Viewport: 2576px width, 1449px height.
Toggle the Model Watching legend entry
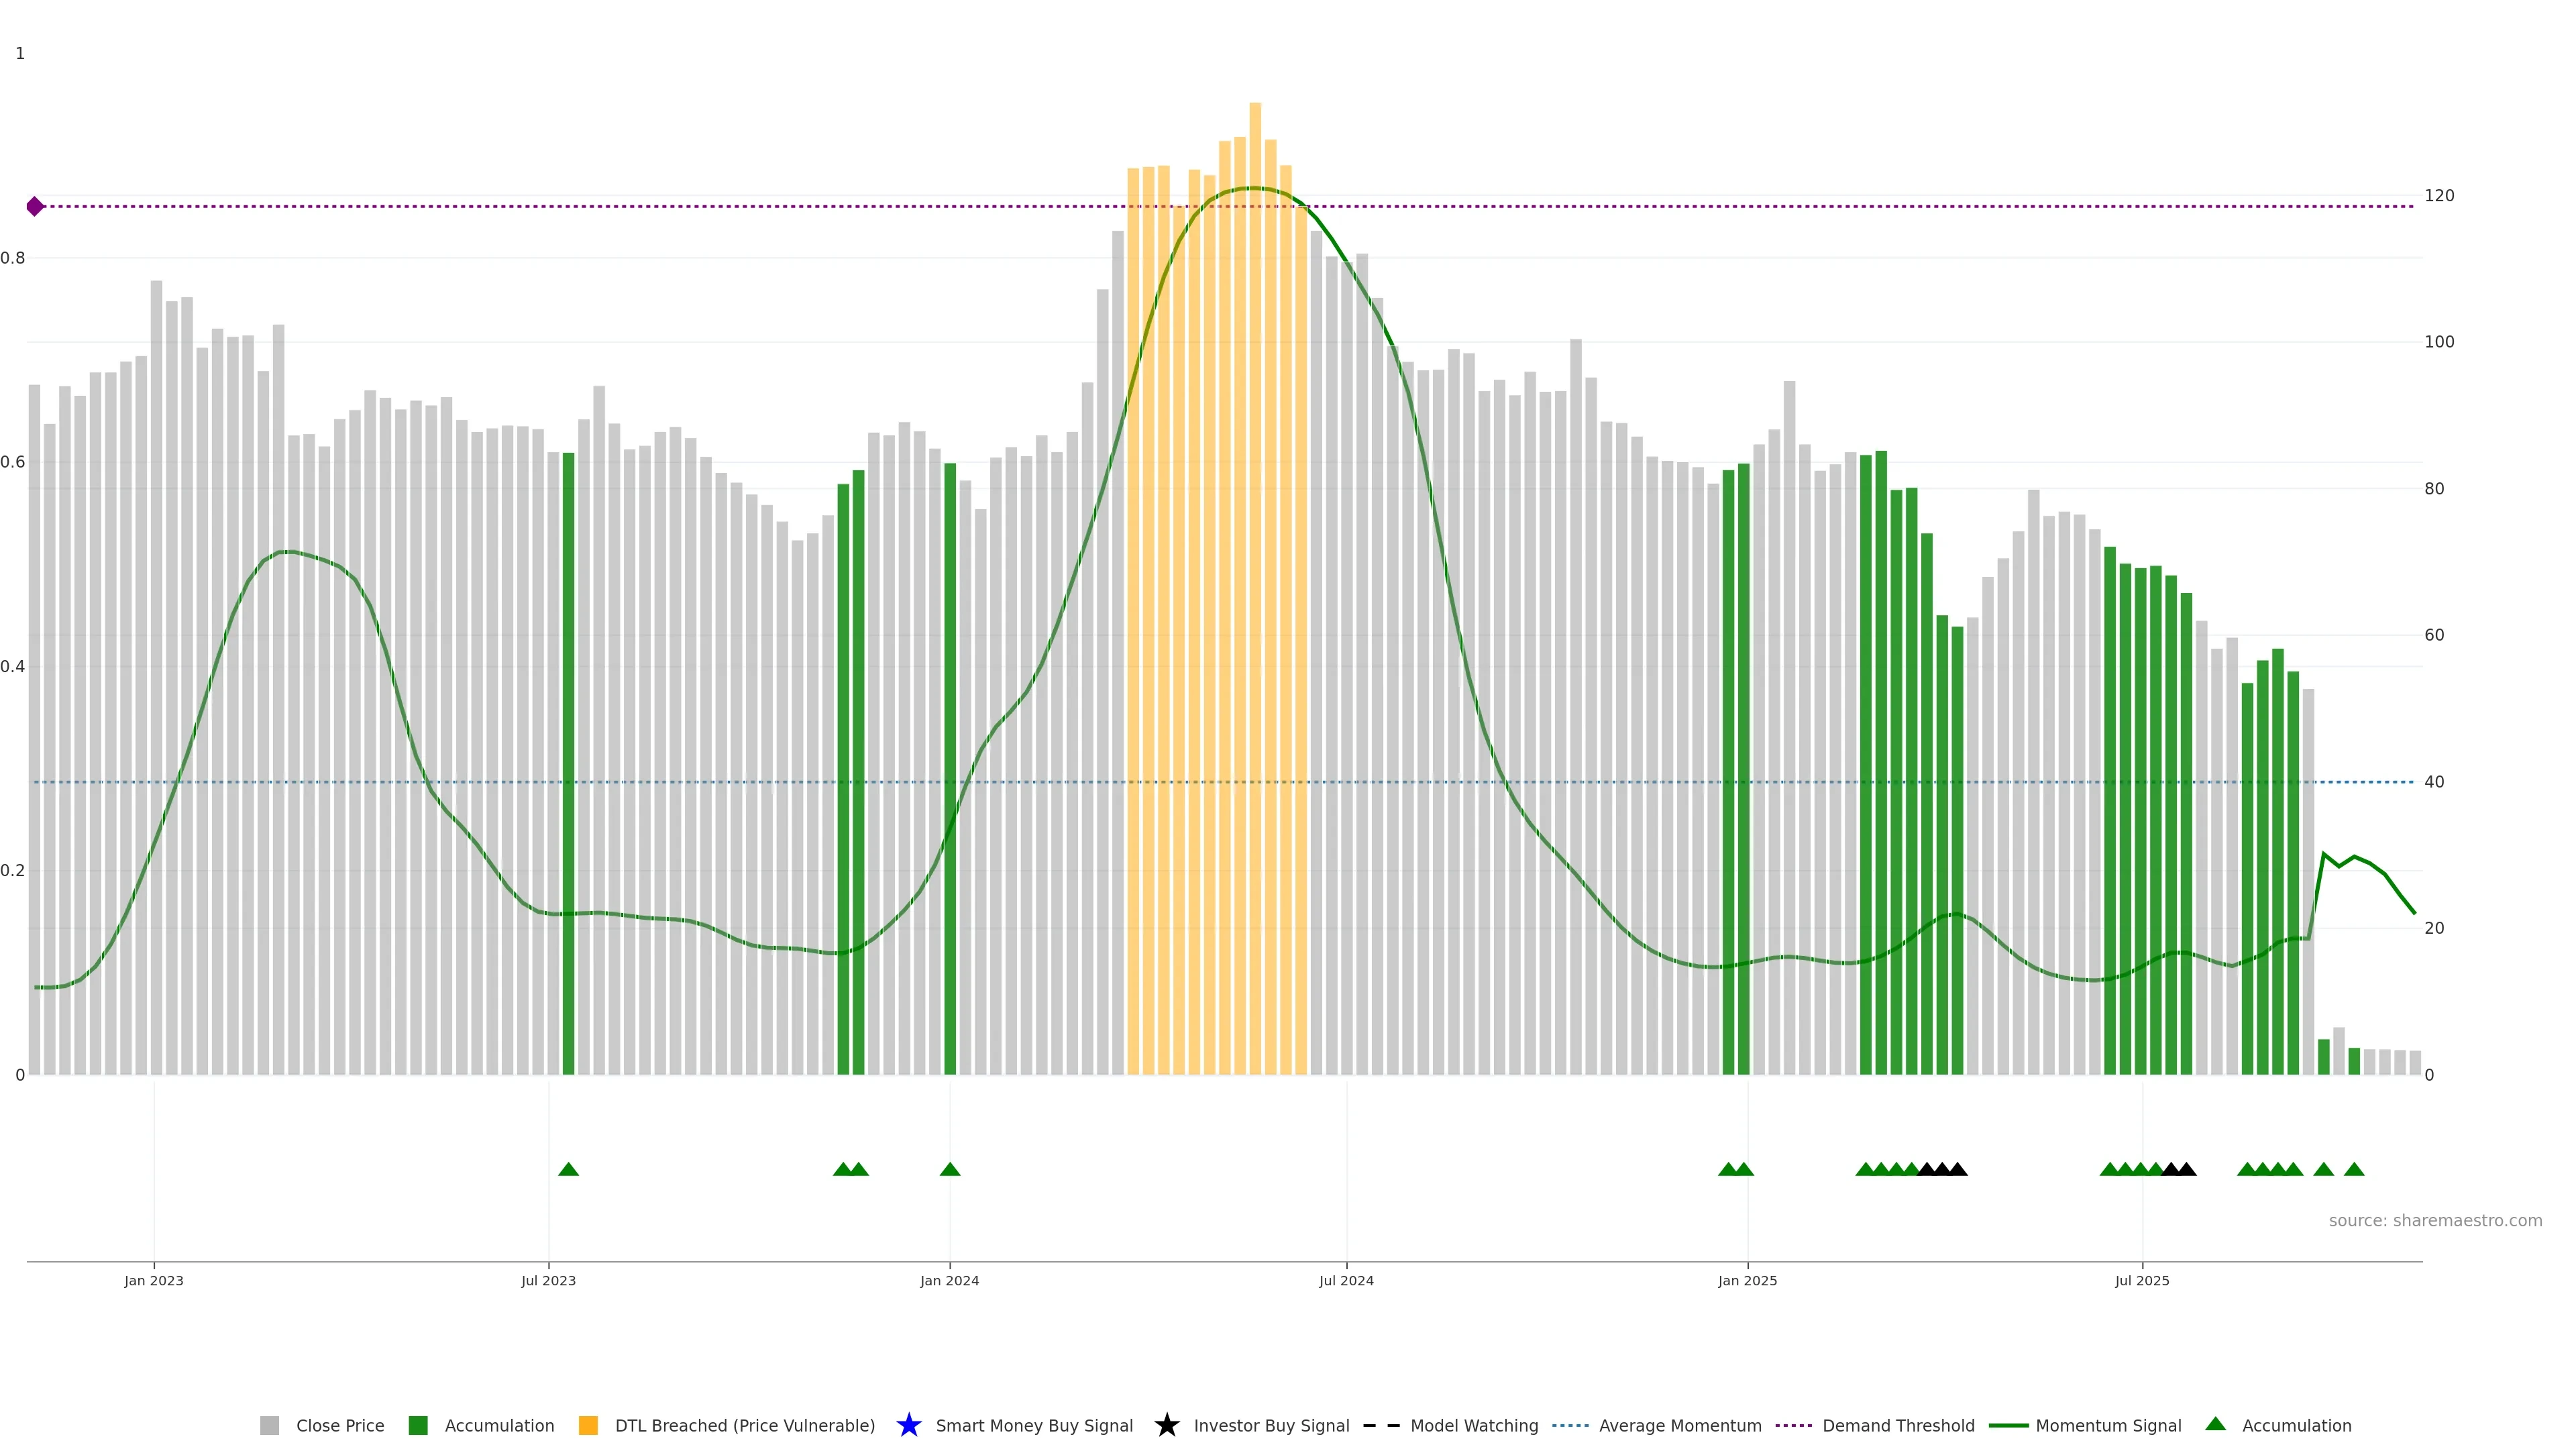click(1473, 1425)
